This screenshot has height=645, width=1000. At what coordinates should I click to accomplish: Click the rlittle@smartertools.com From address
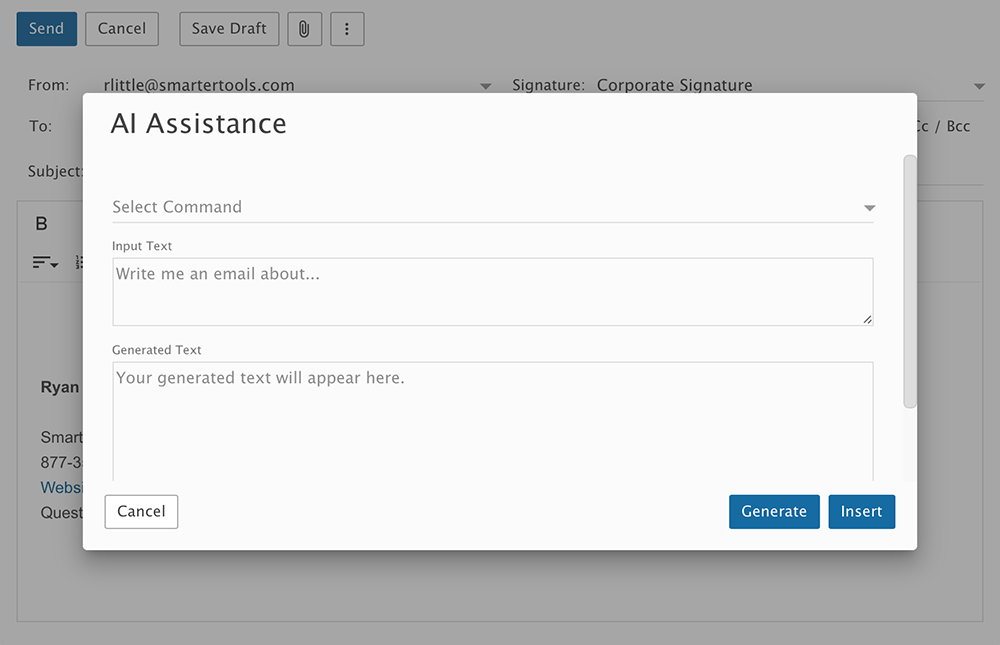click(199, 85)
